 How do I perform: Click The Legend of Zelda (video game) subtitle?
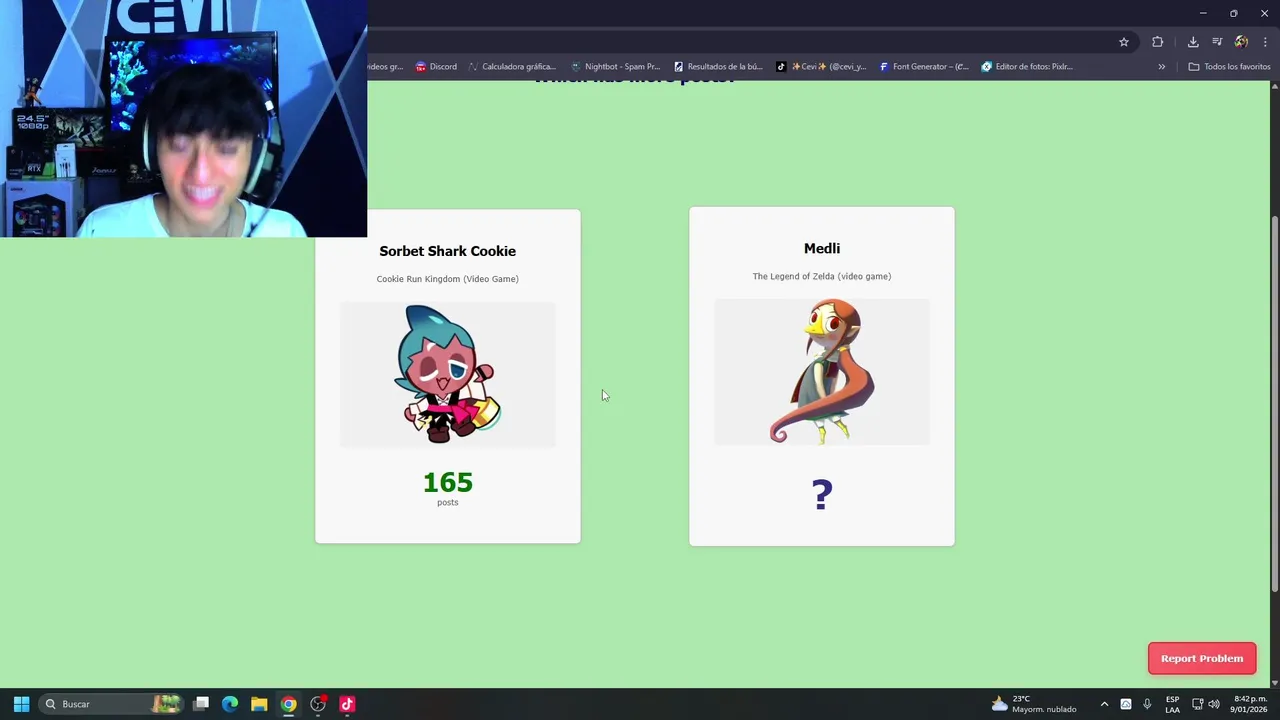pos(822,276)
